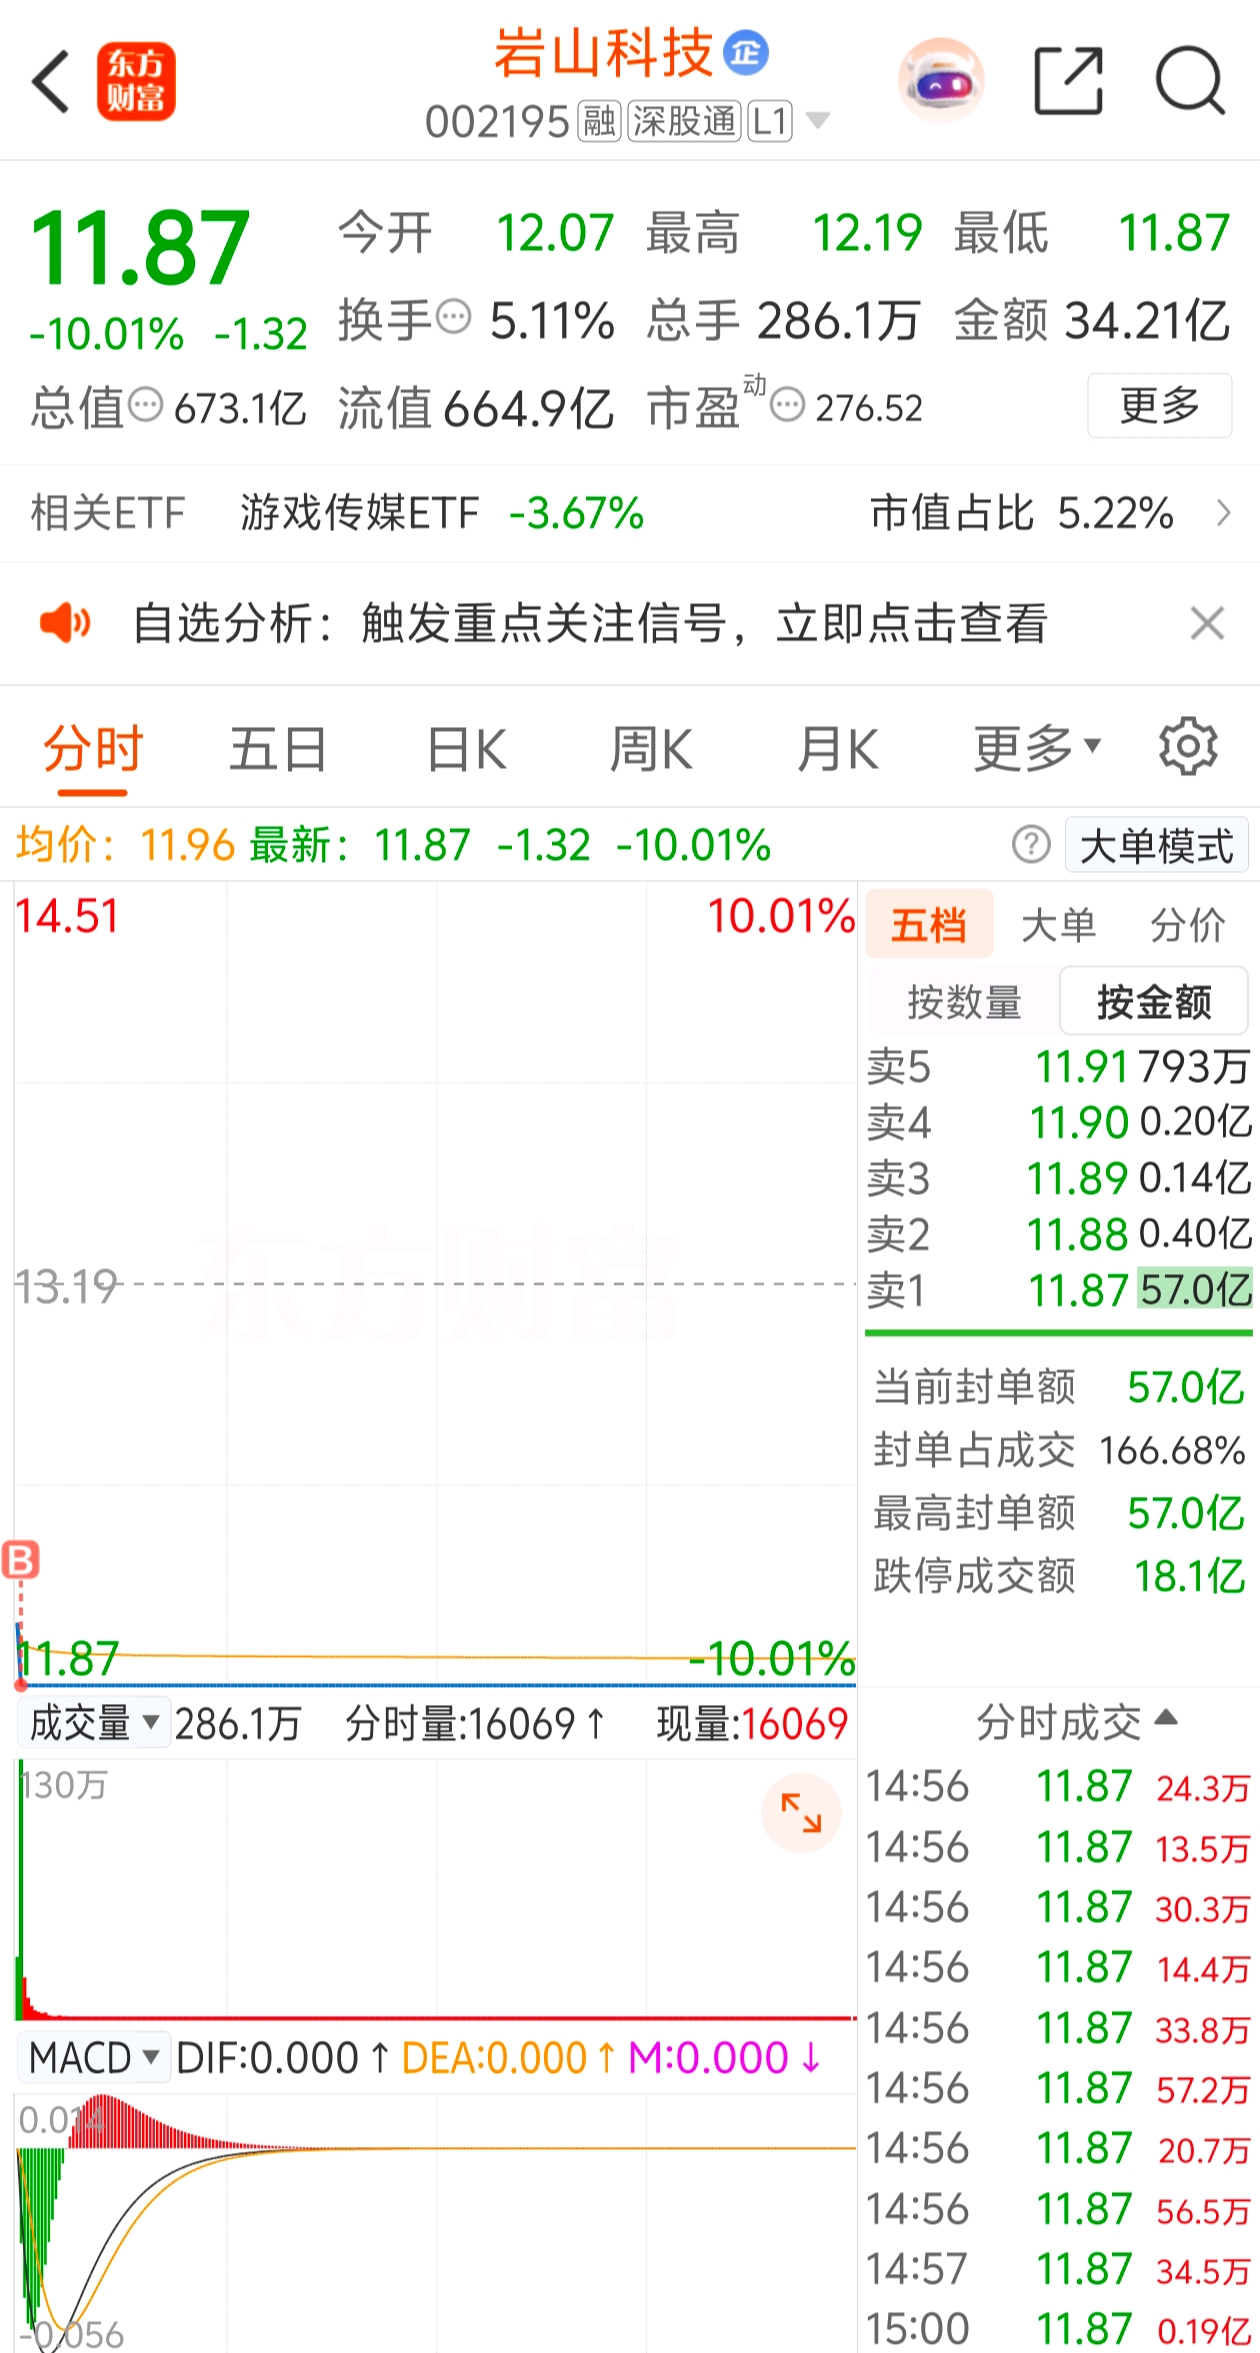Tap the 14:56 trade with 57.2万

point(1059,2088)
